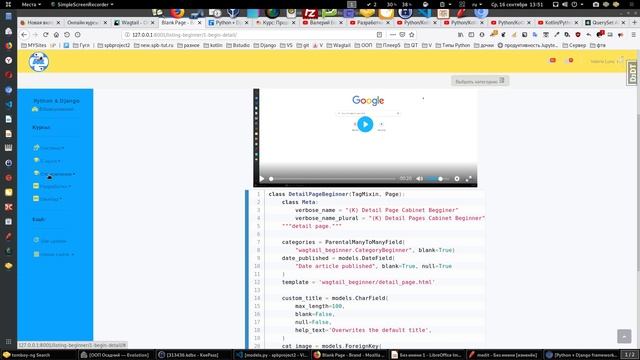Click the date and time in top panel
Image resolution: width=640 pixels, height=360 pixels.
(517, 4)
